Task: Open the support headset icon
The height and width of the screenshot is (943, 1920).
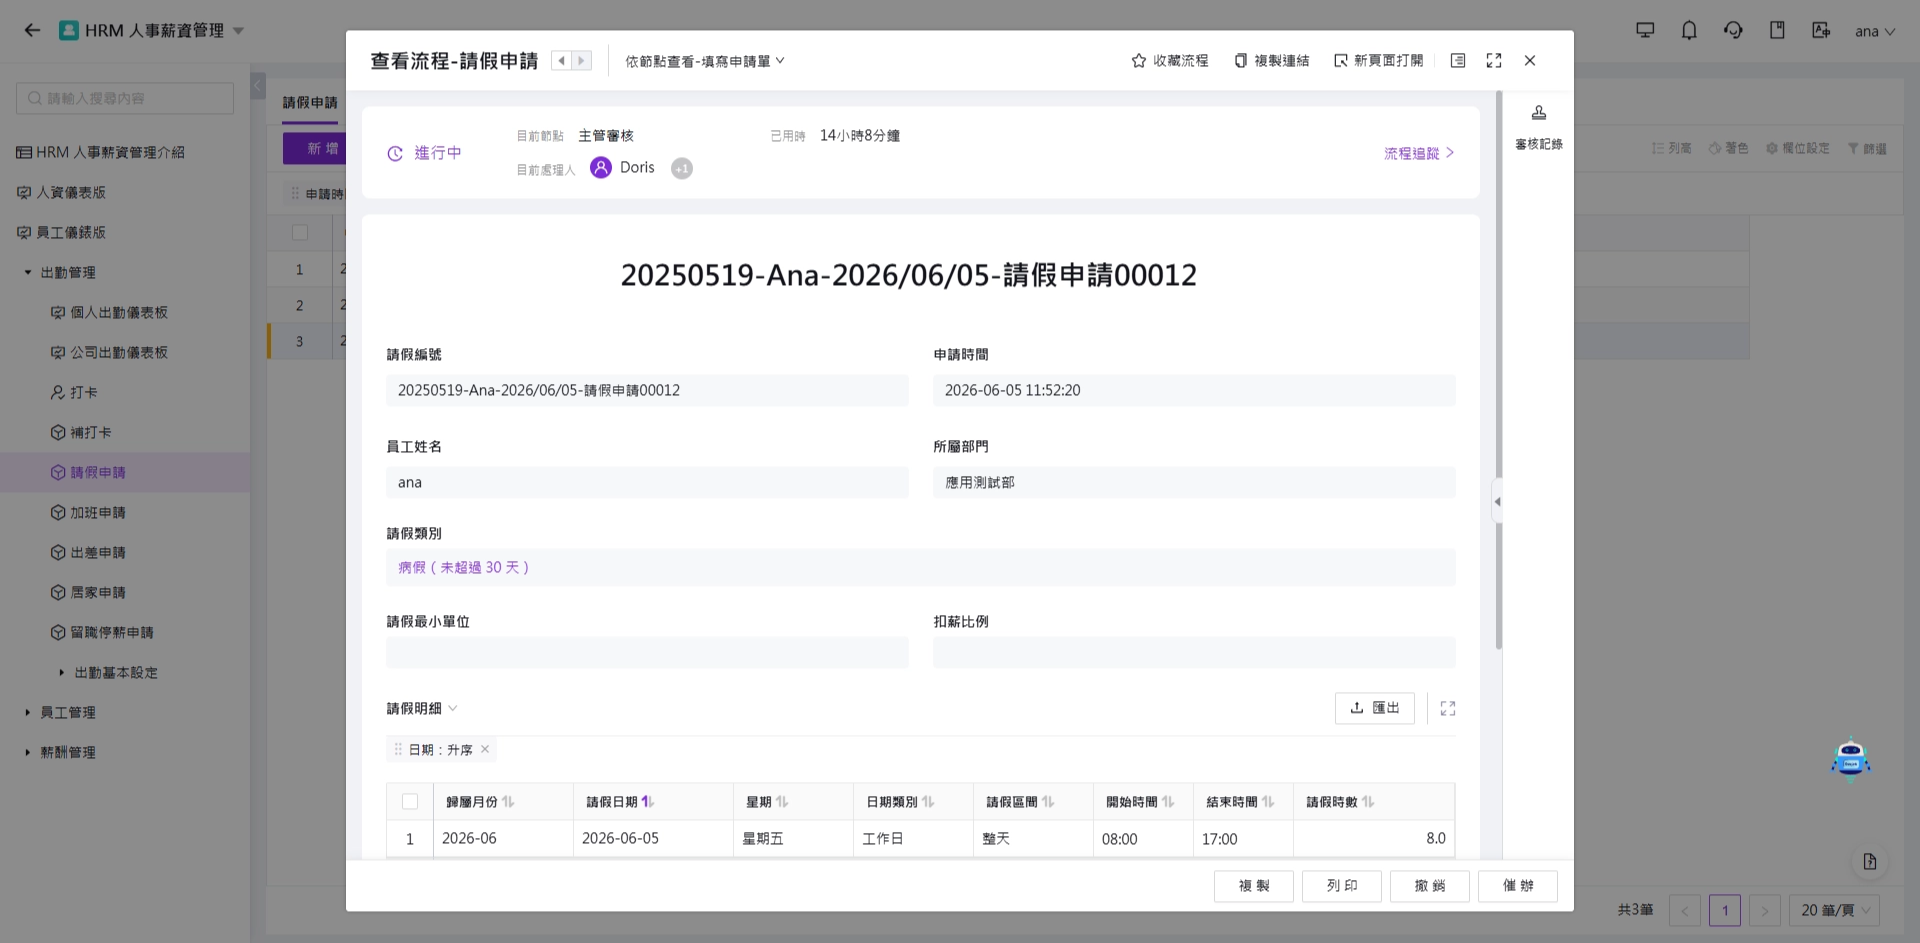Action: coord(1733,30)
